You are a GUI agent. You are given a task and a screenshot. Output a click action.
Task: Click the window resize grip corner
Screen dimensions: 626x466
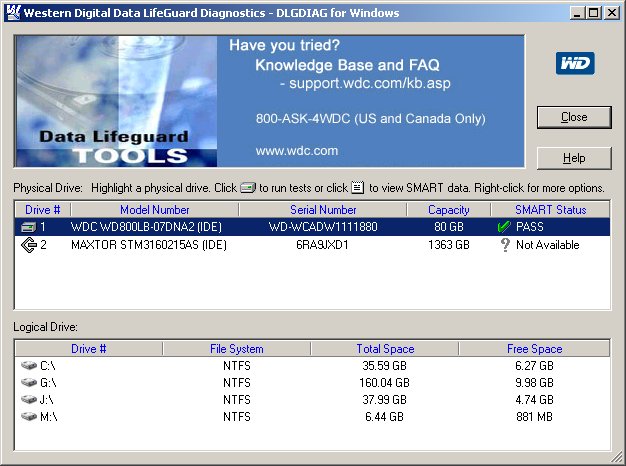click(x=617, y=458)
